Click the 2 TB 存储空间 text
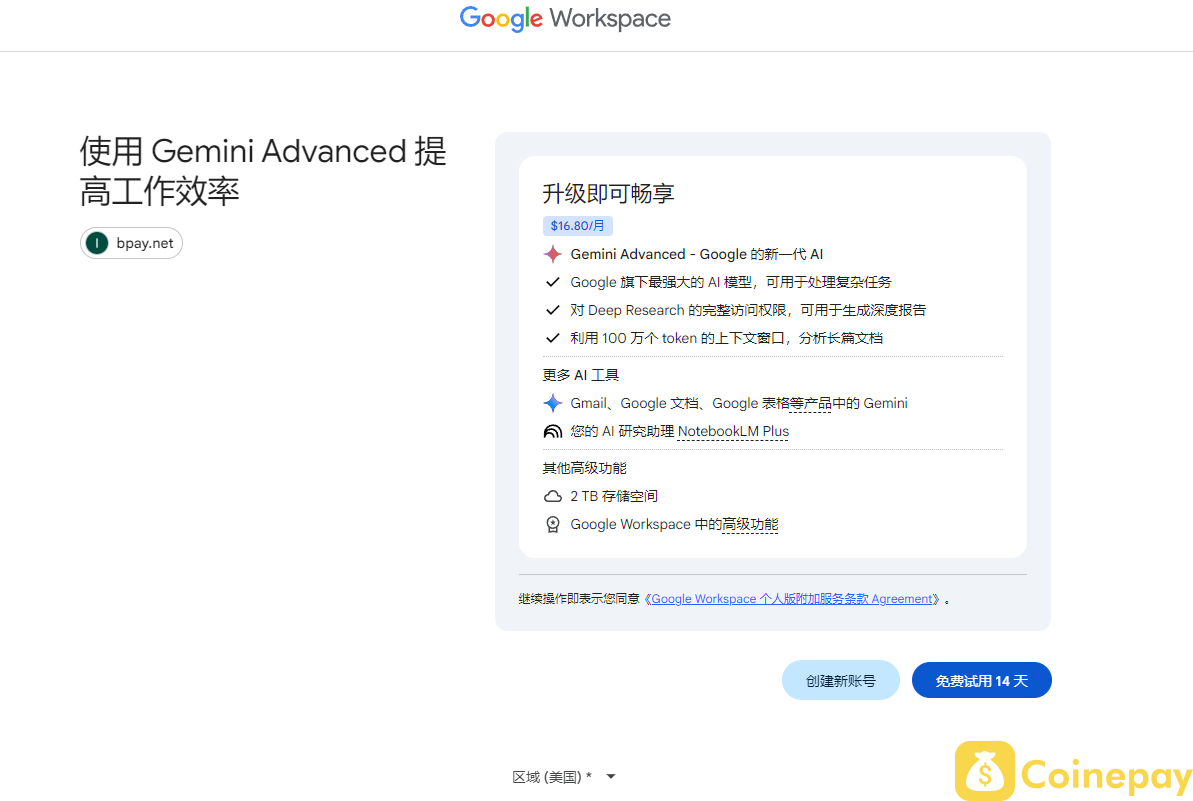 tap(614, 497)
